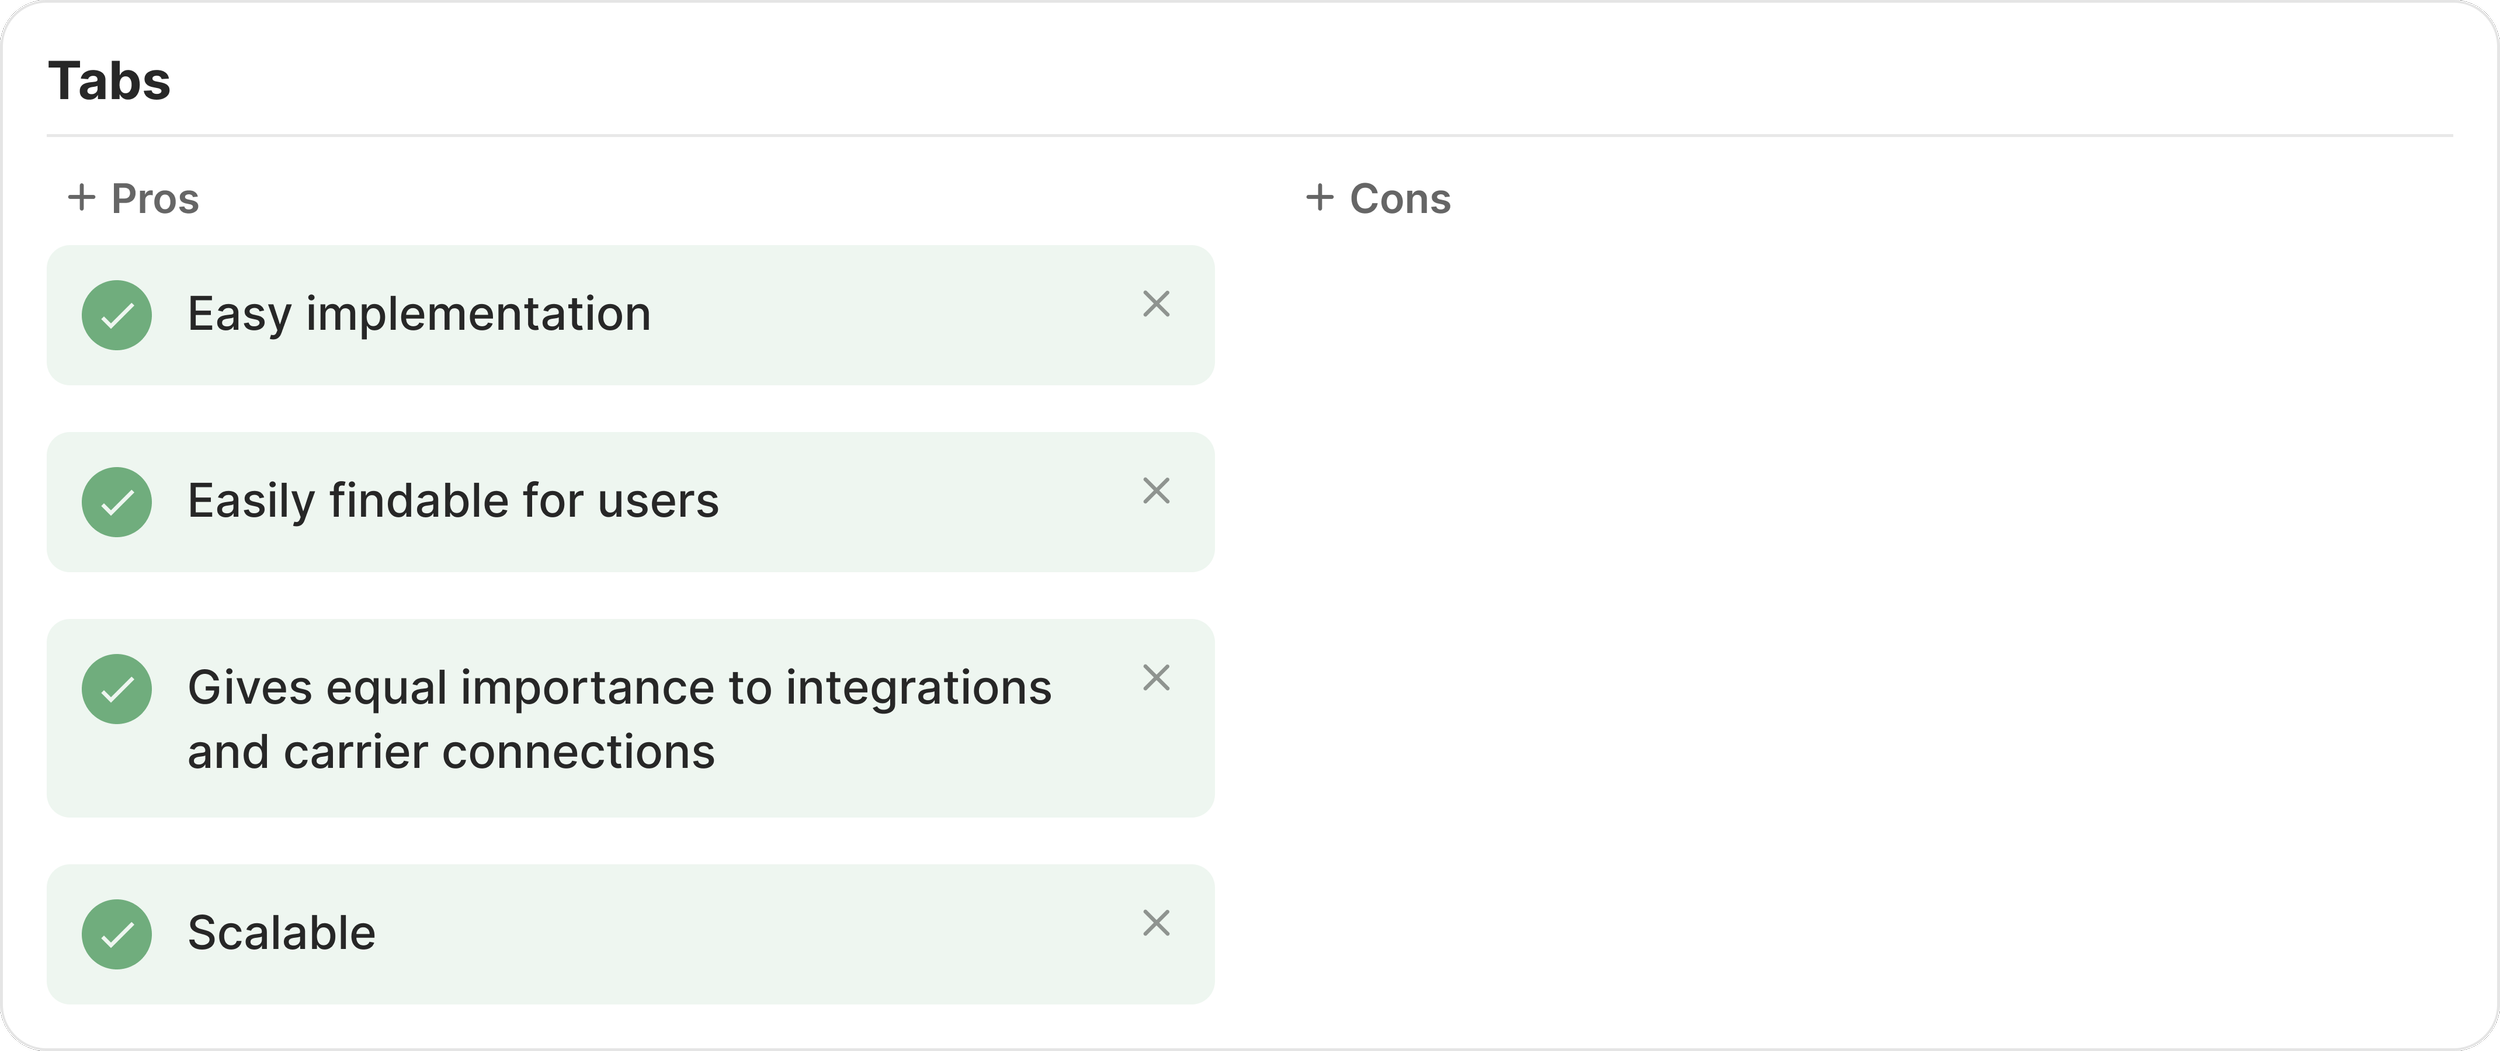This screenshot has width=2500, height=1051.
Task: Select the Easy implementation card background
Action: [630, 315]
